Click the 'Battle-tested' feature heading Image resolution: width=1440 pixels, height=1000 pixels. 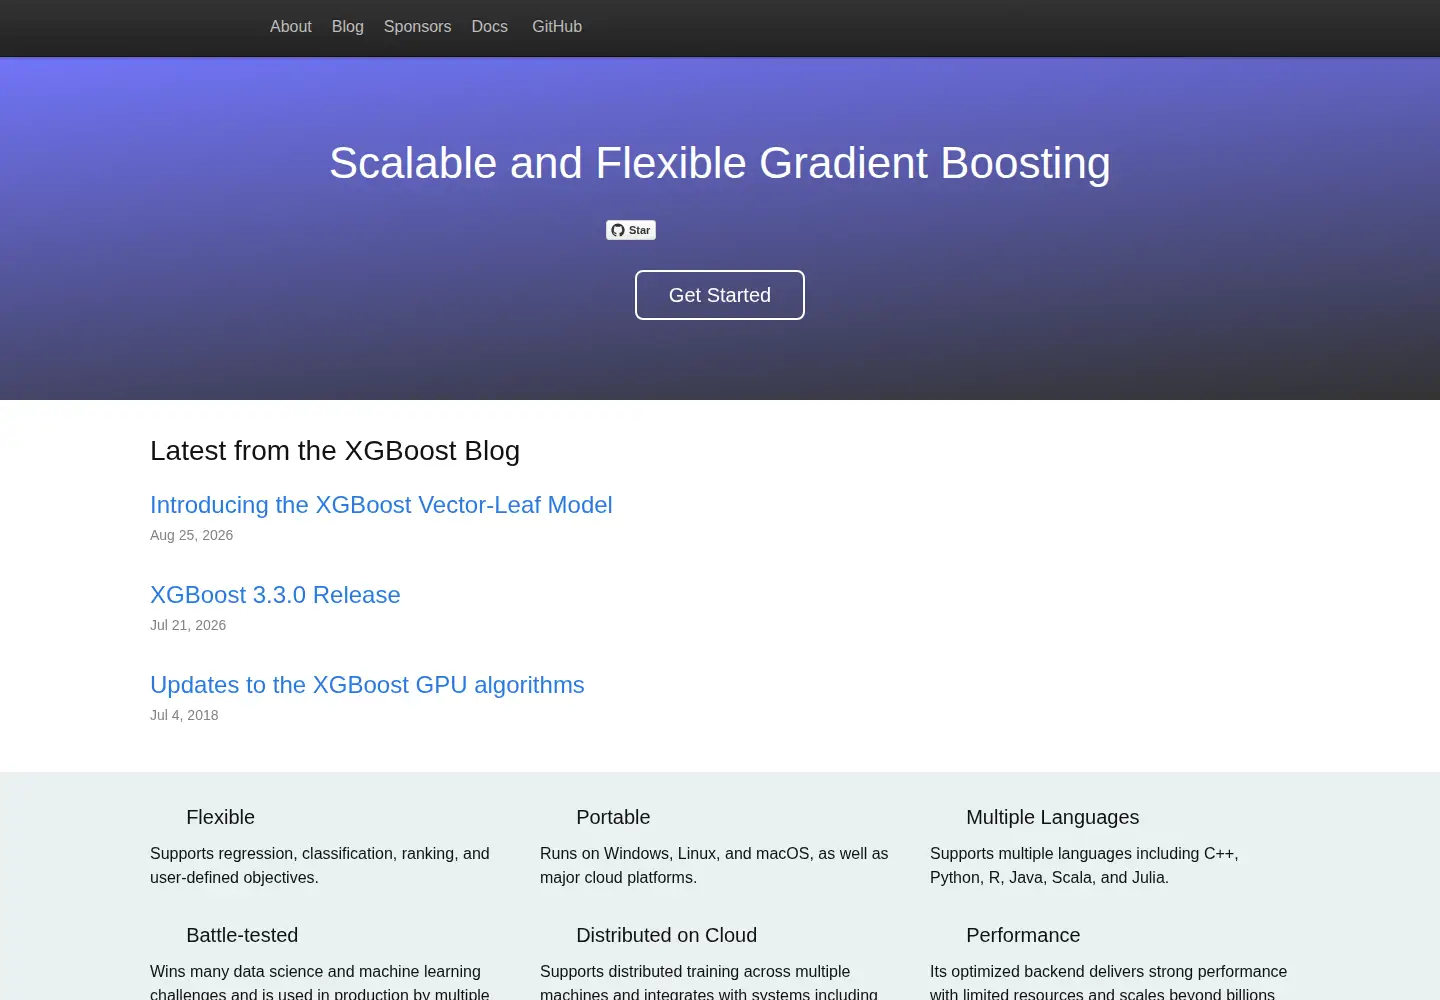point(242,935)
